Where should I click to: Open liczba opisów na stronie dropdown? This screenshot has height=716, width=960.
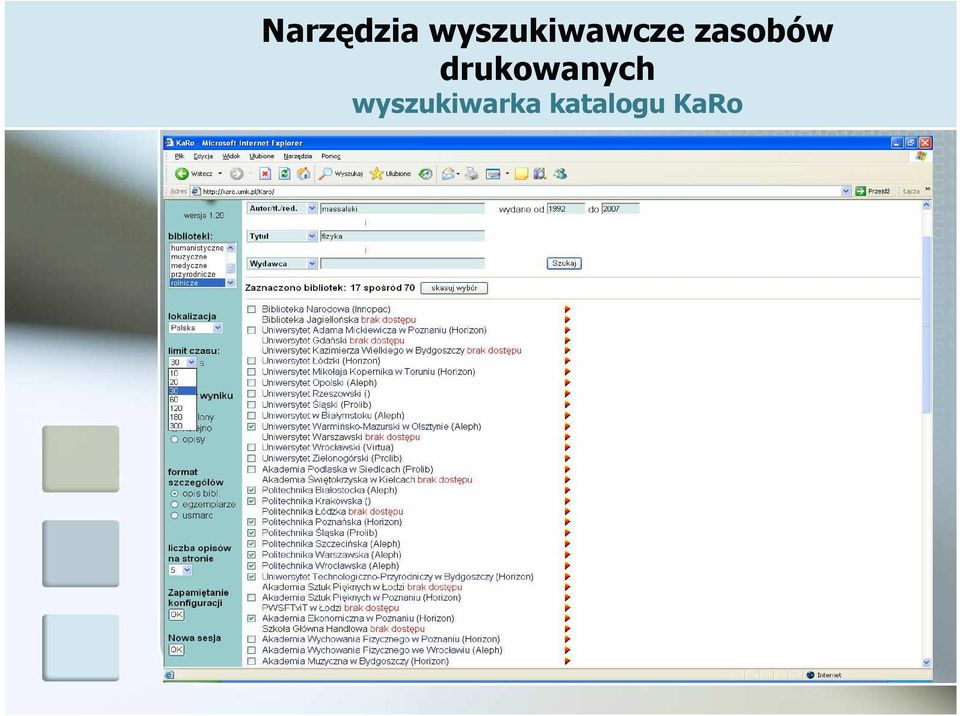[187, 570]
